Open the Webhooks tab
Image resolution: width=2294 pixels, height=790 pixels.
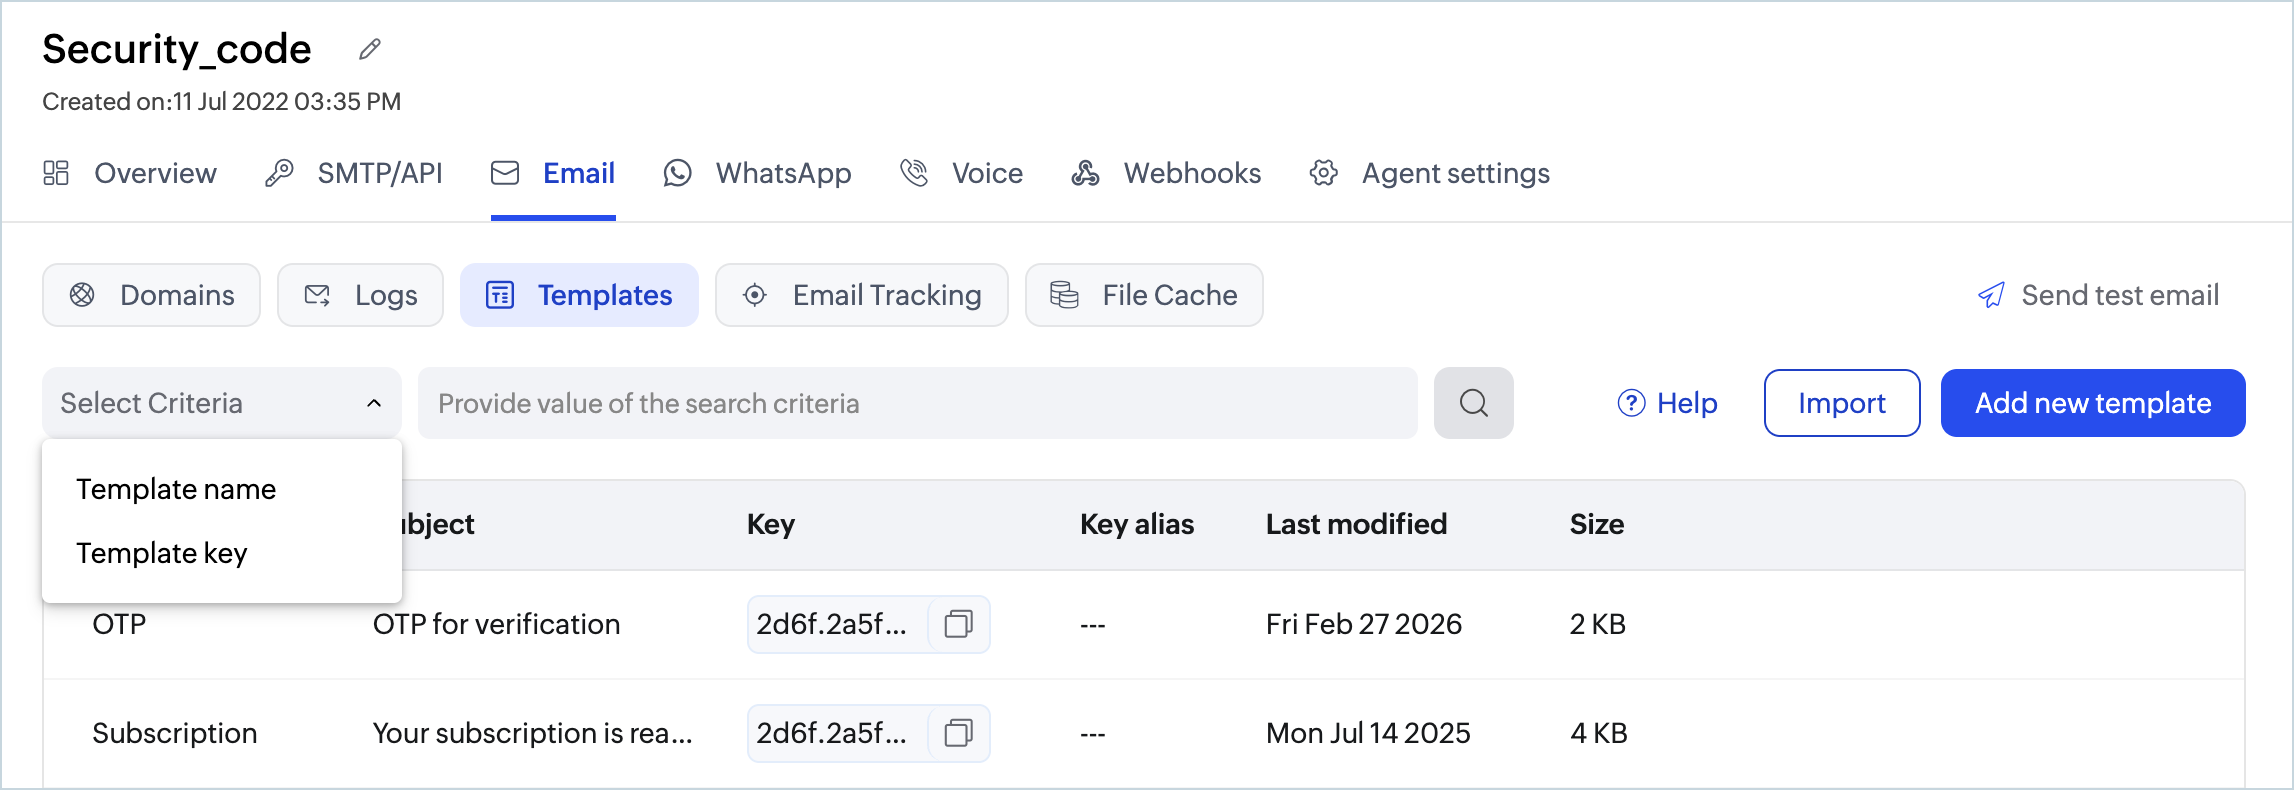[x=1166, y=173]
